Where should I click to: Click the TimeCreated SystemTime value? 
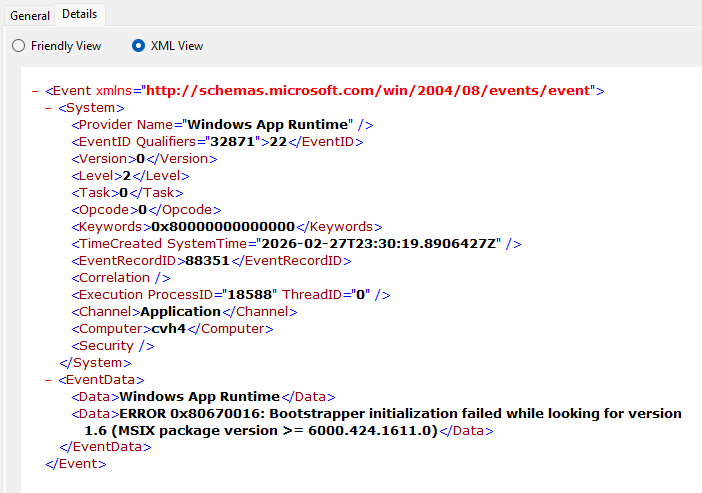(x=379, y=244)
